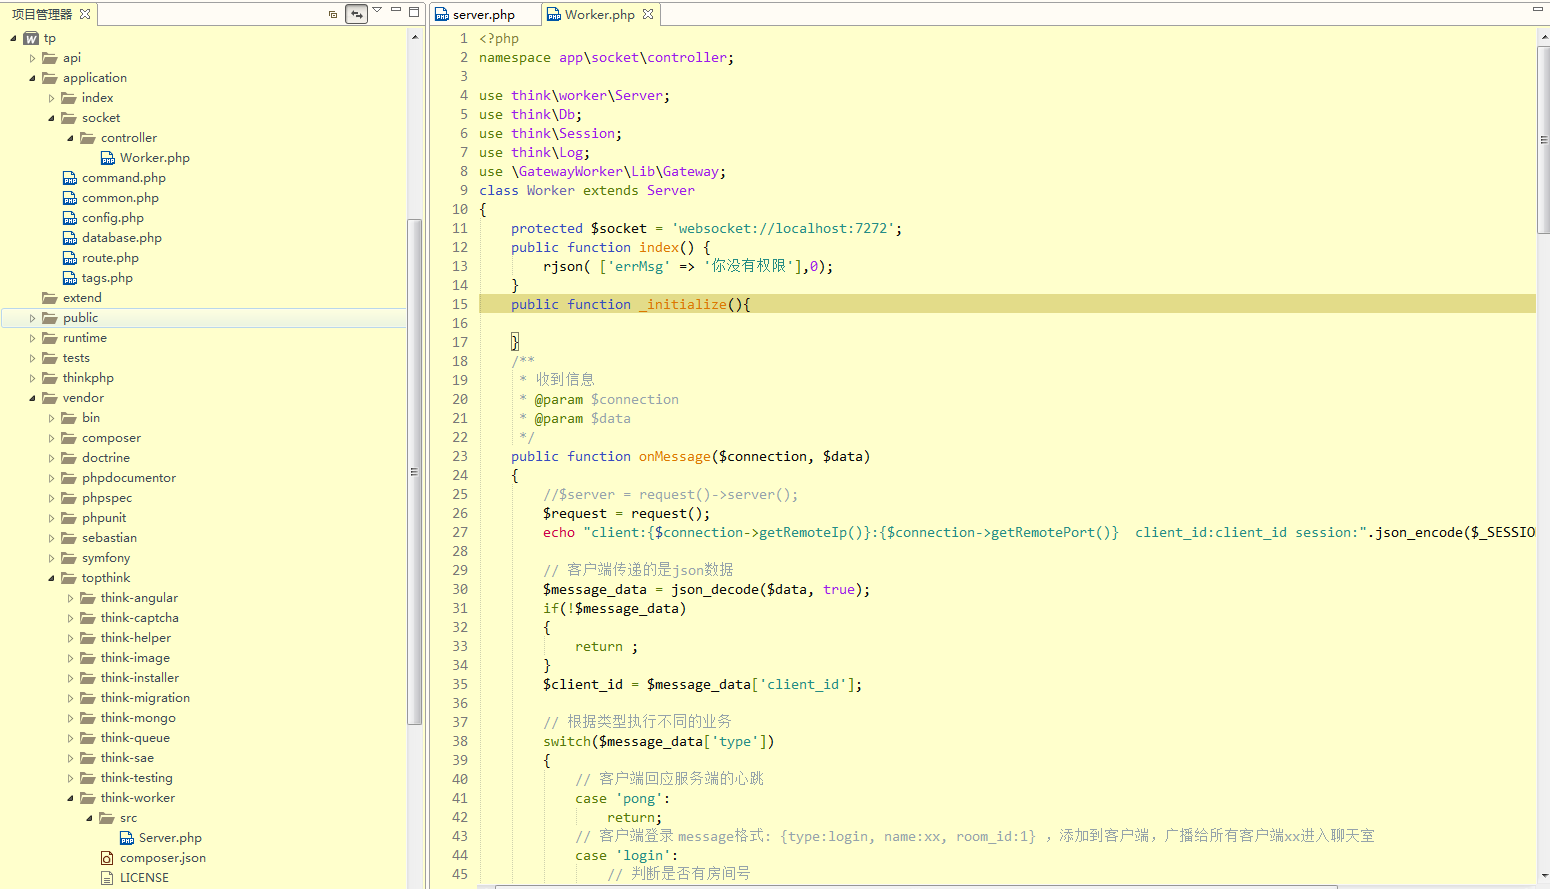Viewport: 1550px width, 889px height.
Task: Collapse the vendor folder
Action: 32,398
